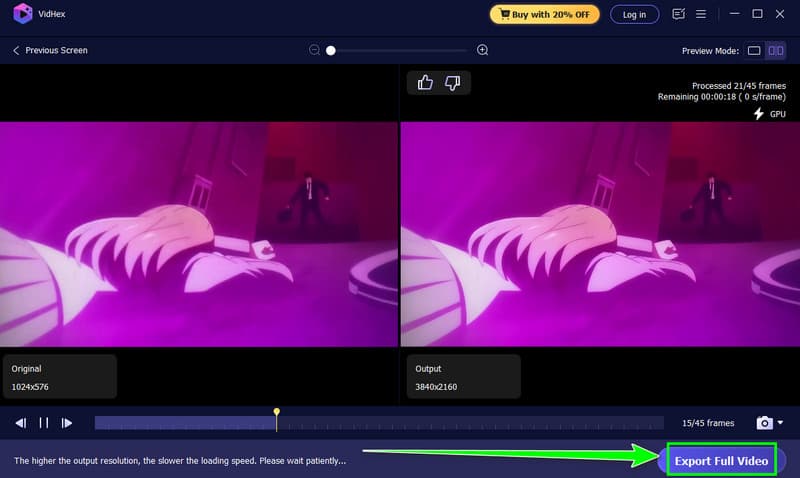Step back one frame
This screenshot has height=478, width=800.
[x=20, y=423]
